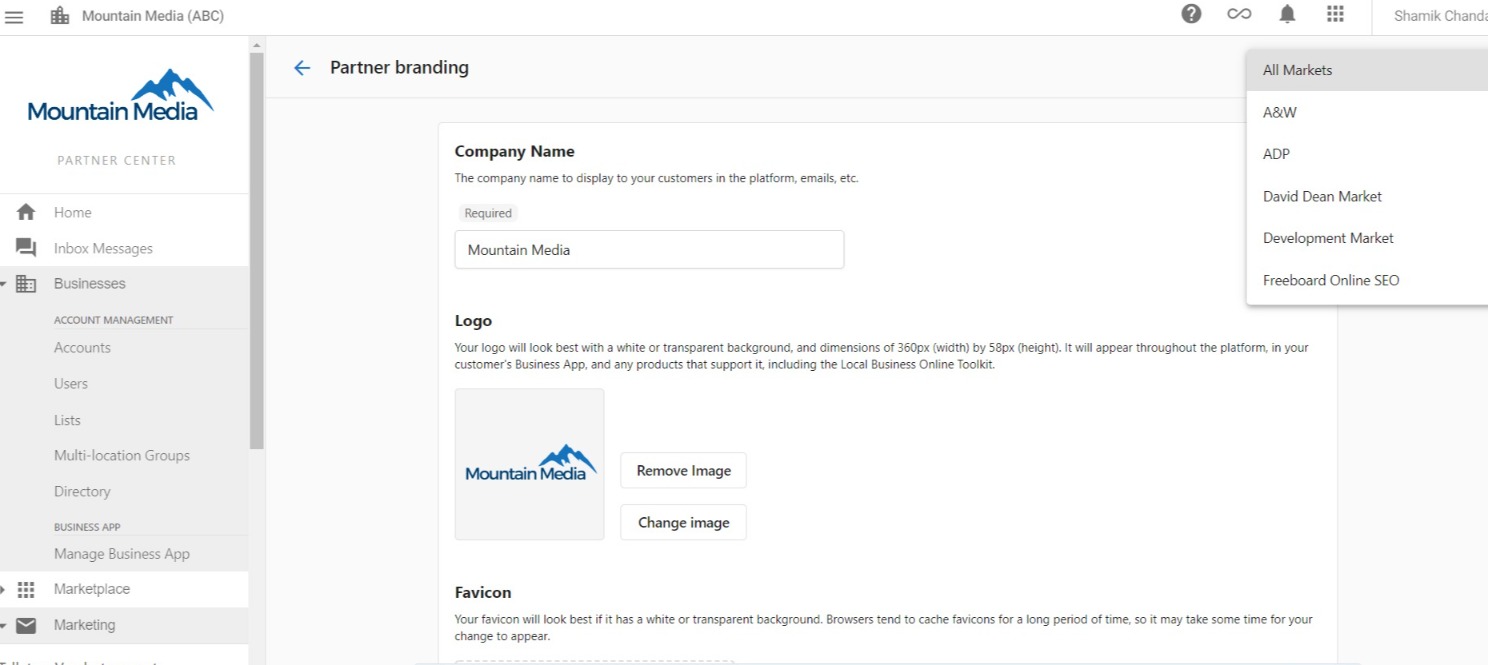Select the A&W market
The image size is (1488, 665).
[x=1367, y=112]
